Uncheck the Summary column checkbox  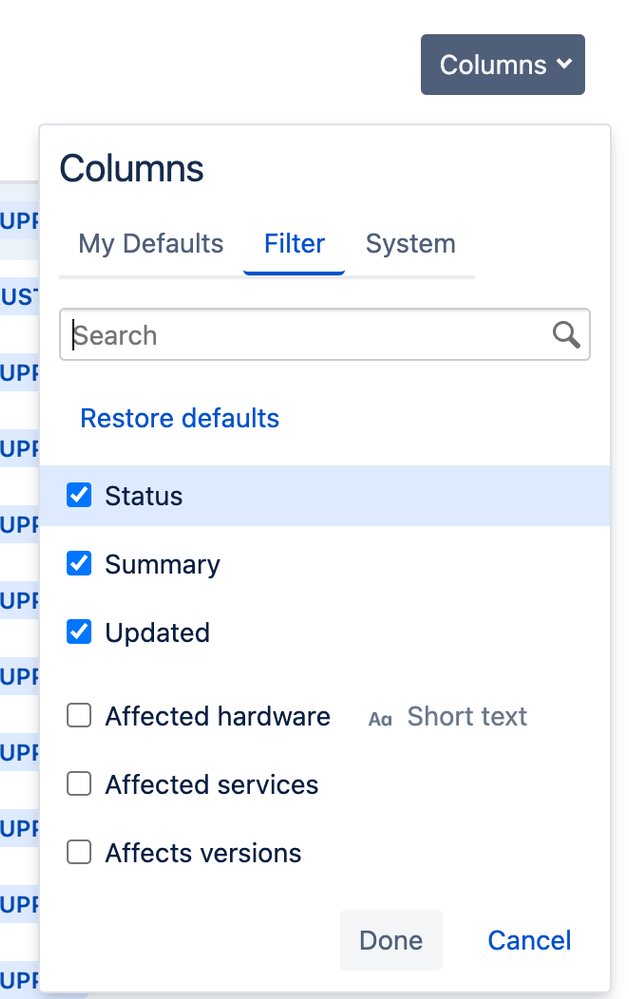[79, 563]
